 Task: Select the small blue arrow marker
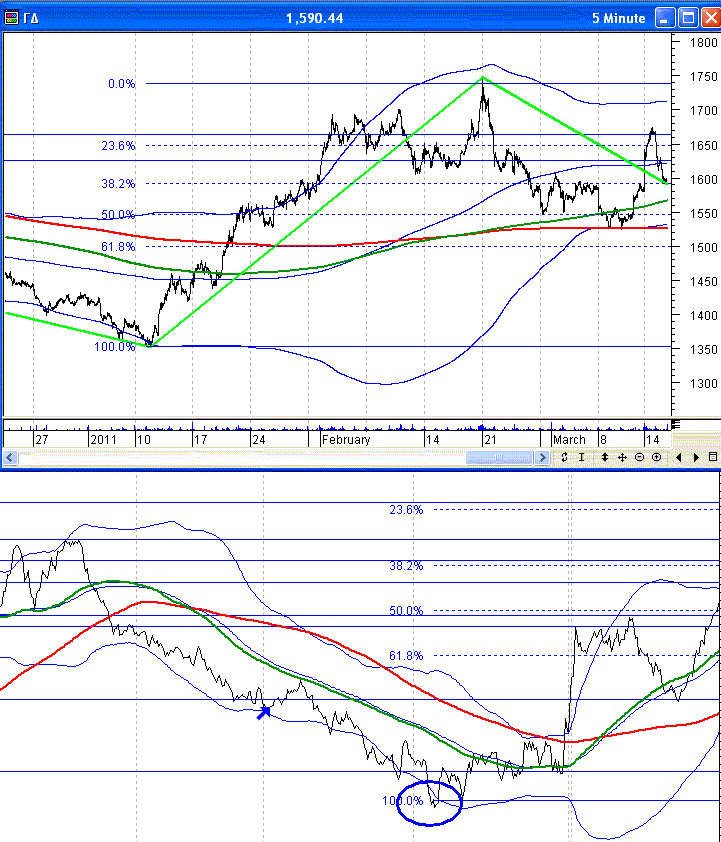[x=264, y=712]
